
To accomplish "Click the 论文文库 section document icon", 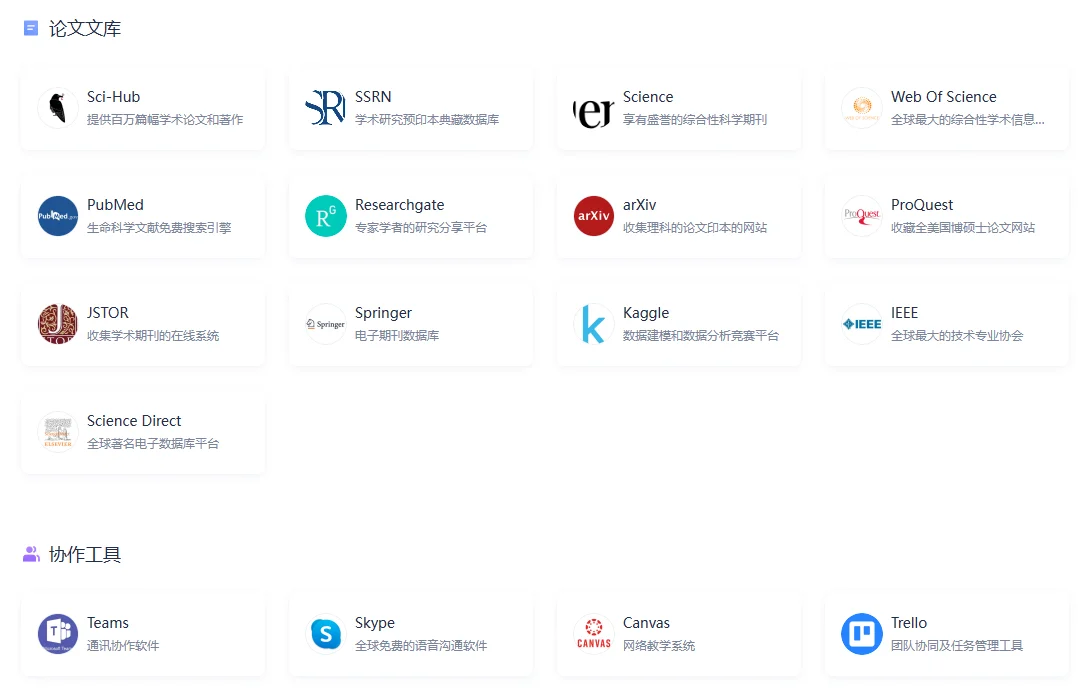I will tap(31, 28).
